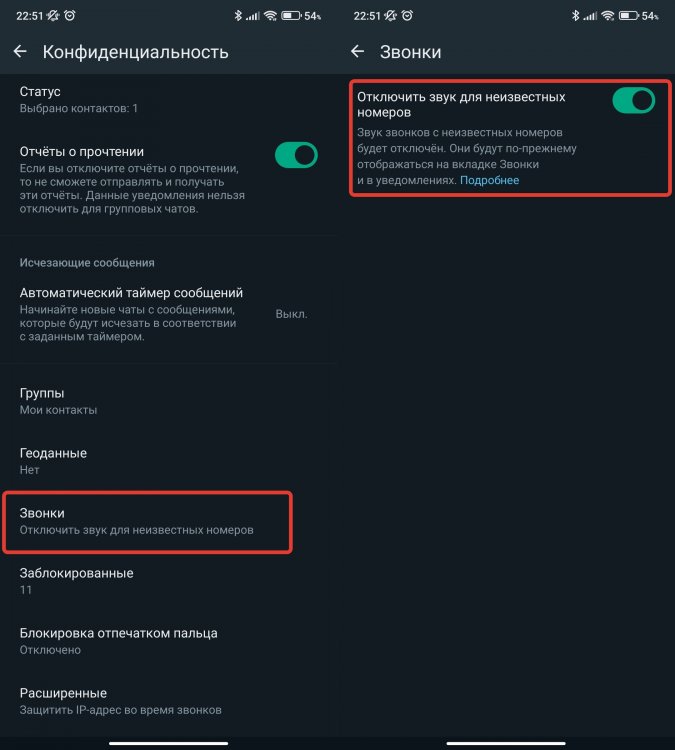Image resolution: width=675 pixels, height=750 pixels.
Task: Open the Заблокированные contacts list
Action: tap(168, 581)
